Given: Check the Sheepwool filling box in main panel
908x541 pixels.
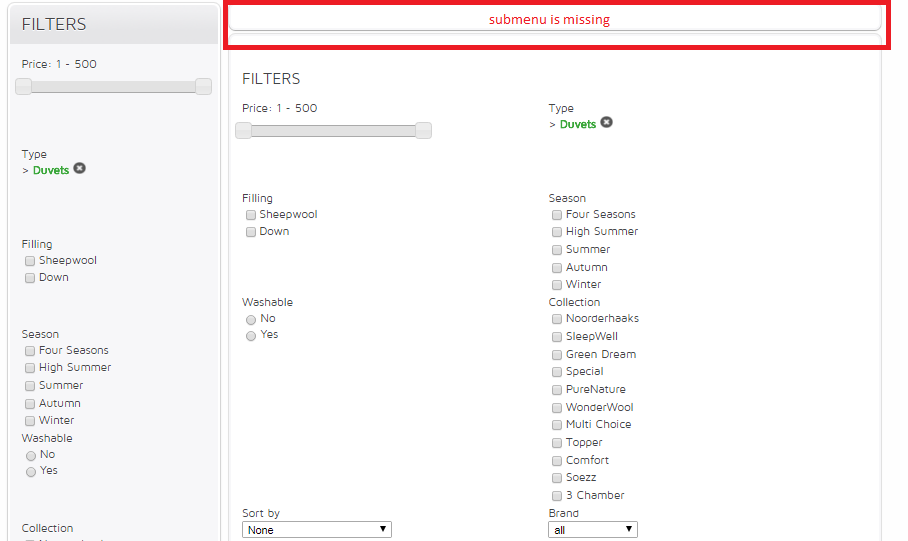Looking at the screenshot, I should click(251, 215).
